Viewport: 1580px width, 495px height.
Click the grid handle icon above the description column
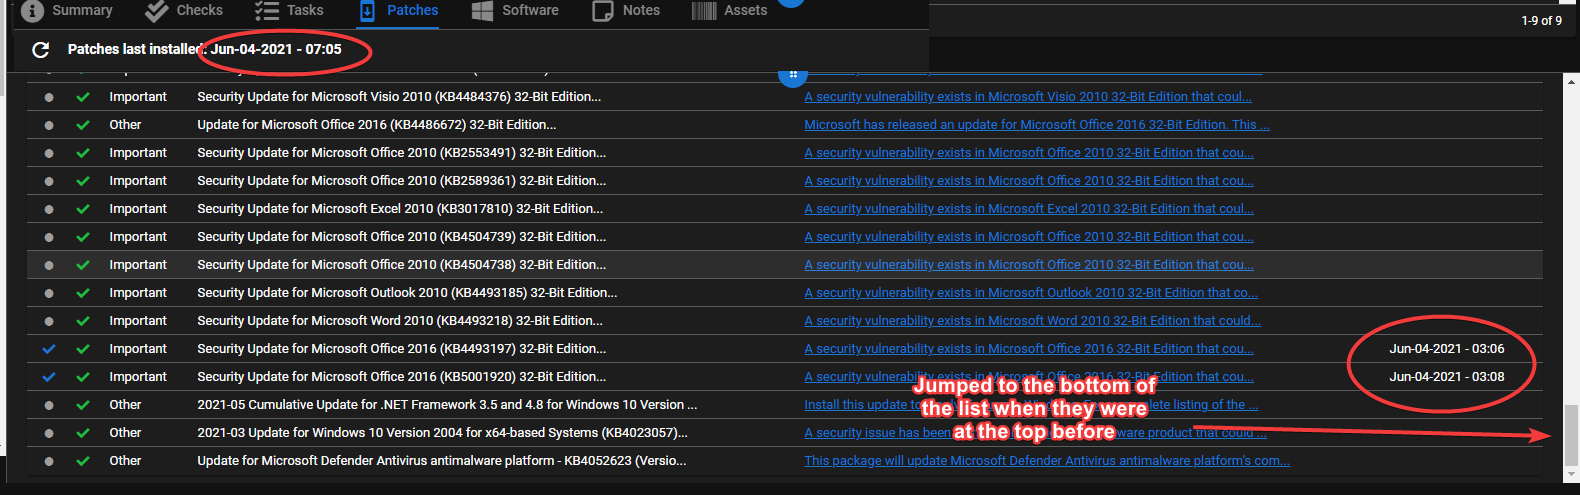pos(792,74)
